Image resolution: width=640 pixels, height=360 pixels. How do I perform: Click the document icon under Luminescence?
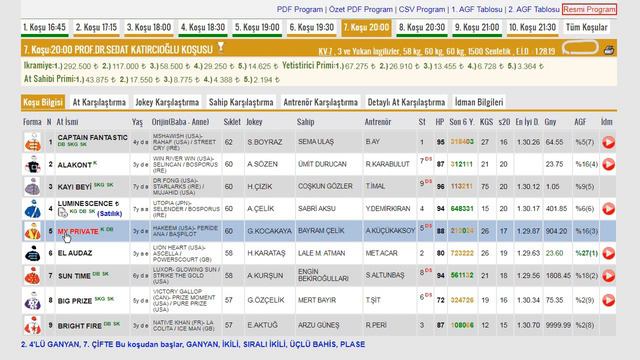(62, 212)
